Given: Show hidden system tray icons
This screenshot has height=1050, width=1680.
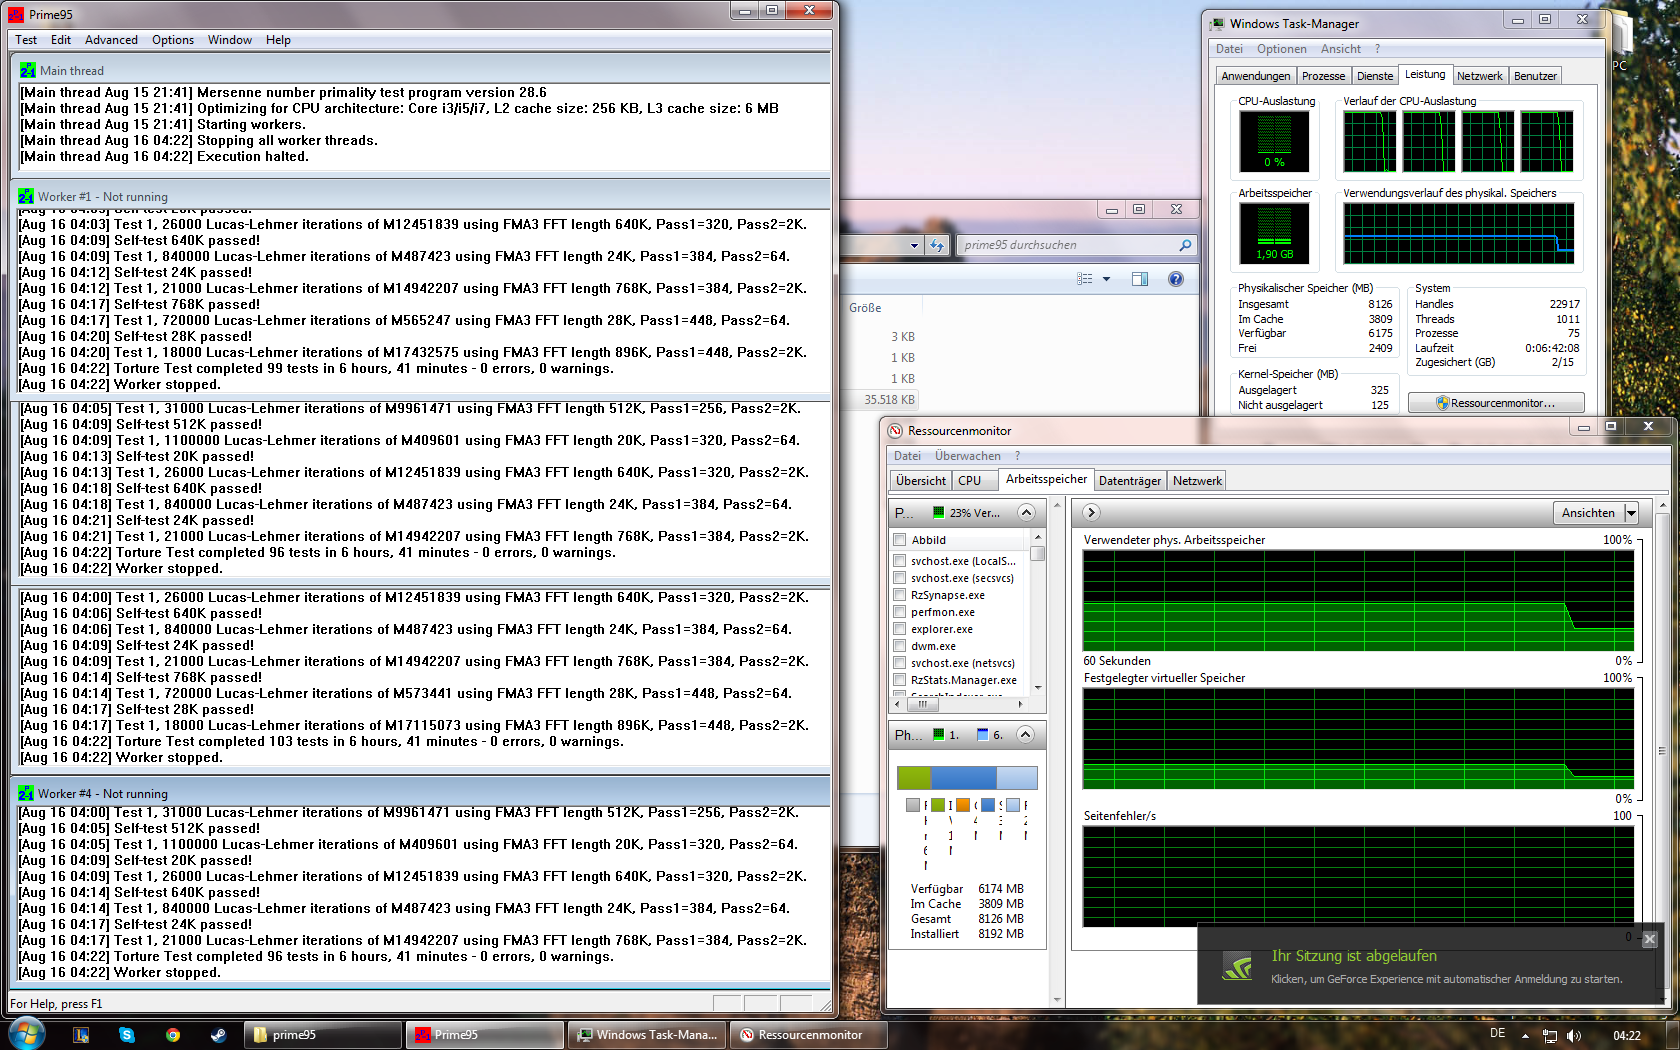Looking at the screenshot, I should coord(1525,1036).
